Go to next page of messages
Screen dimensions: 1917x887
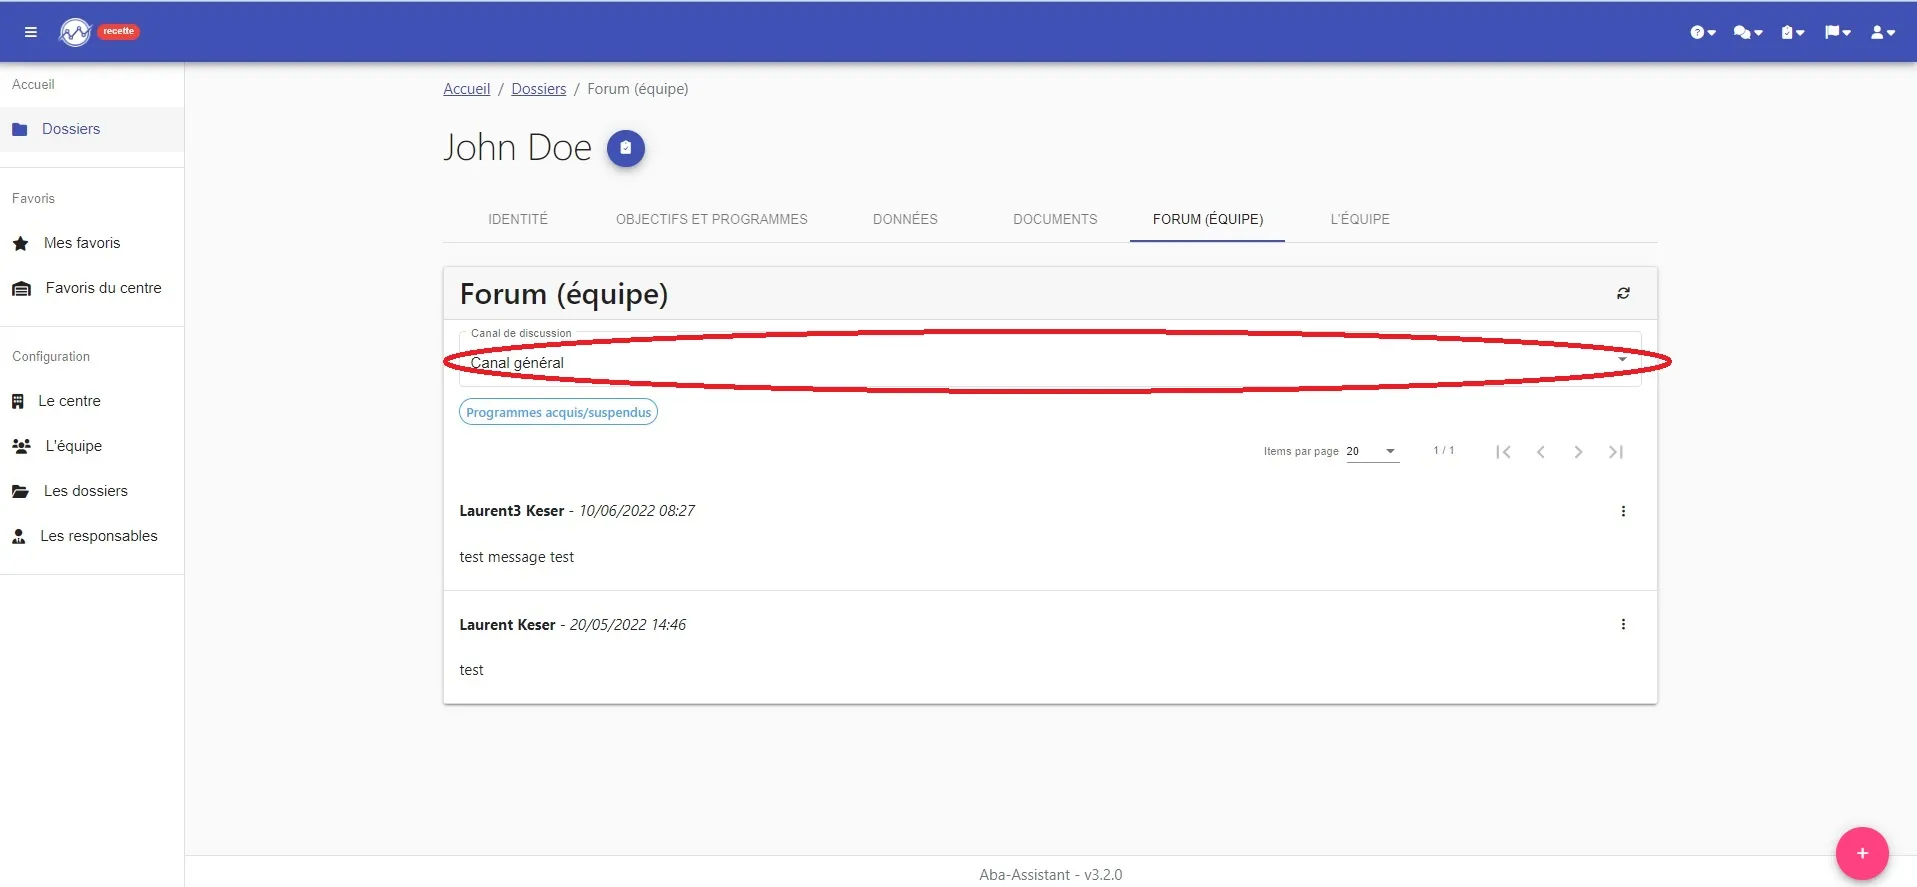[1578, 452]
